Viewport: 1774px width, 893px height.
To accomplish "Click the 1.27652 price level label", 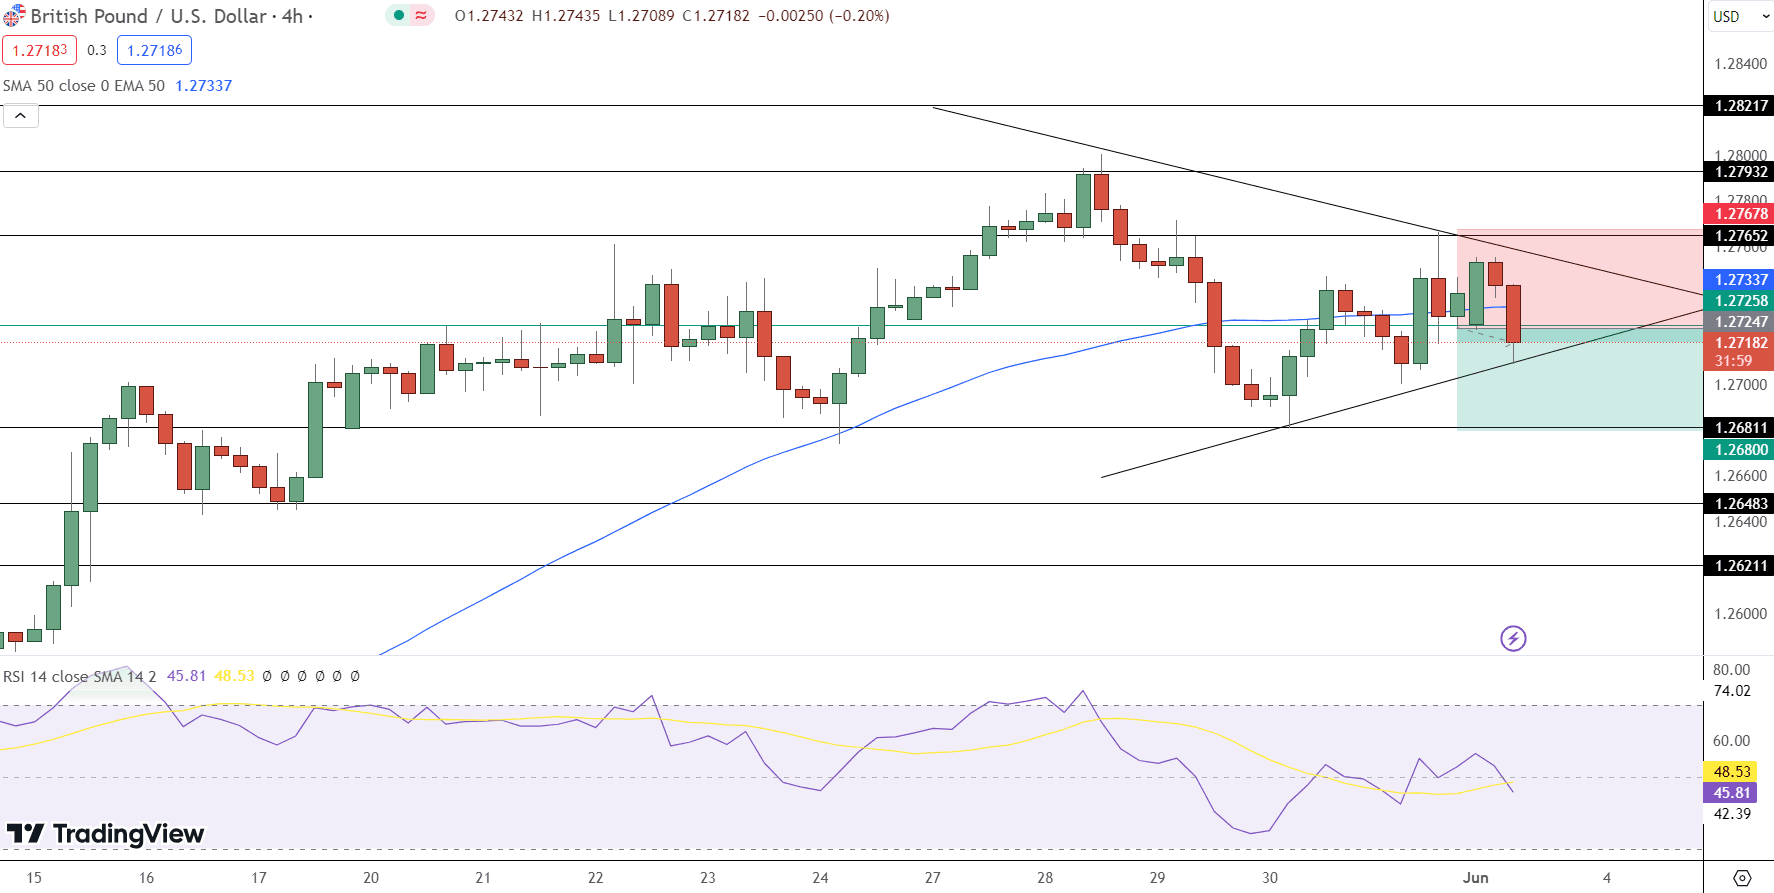I will pyautogui.click(x=1739, y=236).
